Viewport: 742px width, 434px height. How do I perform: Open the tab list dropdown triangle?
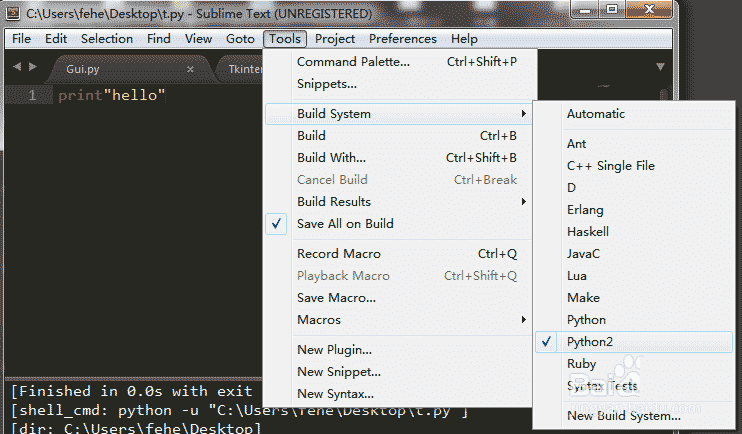pyautogui.click(x=661, y=67)
